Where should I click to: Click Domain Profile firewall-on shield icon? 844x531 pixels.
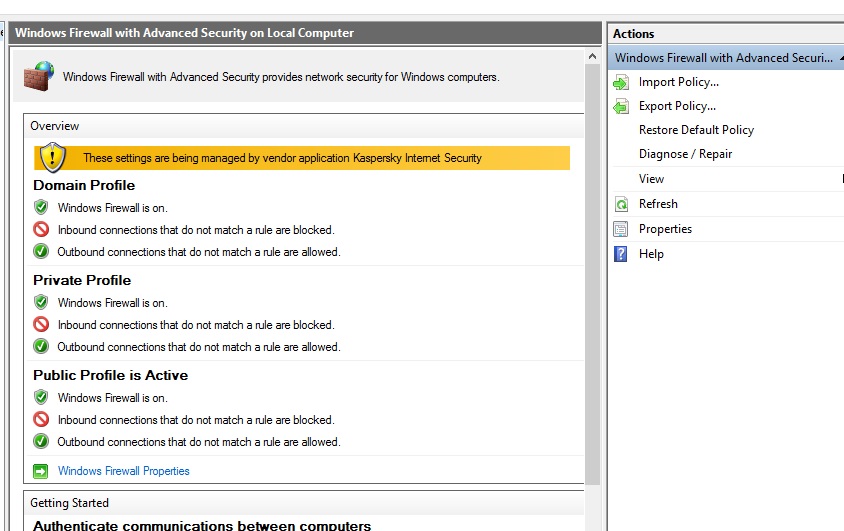(x=41, y=207)
